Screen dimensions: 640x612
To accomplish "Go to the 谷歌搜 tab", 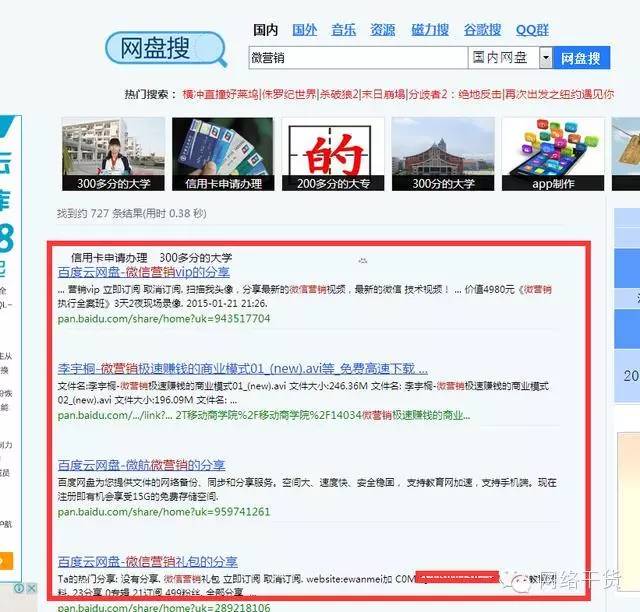I will coord(482,30).
